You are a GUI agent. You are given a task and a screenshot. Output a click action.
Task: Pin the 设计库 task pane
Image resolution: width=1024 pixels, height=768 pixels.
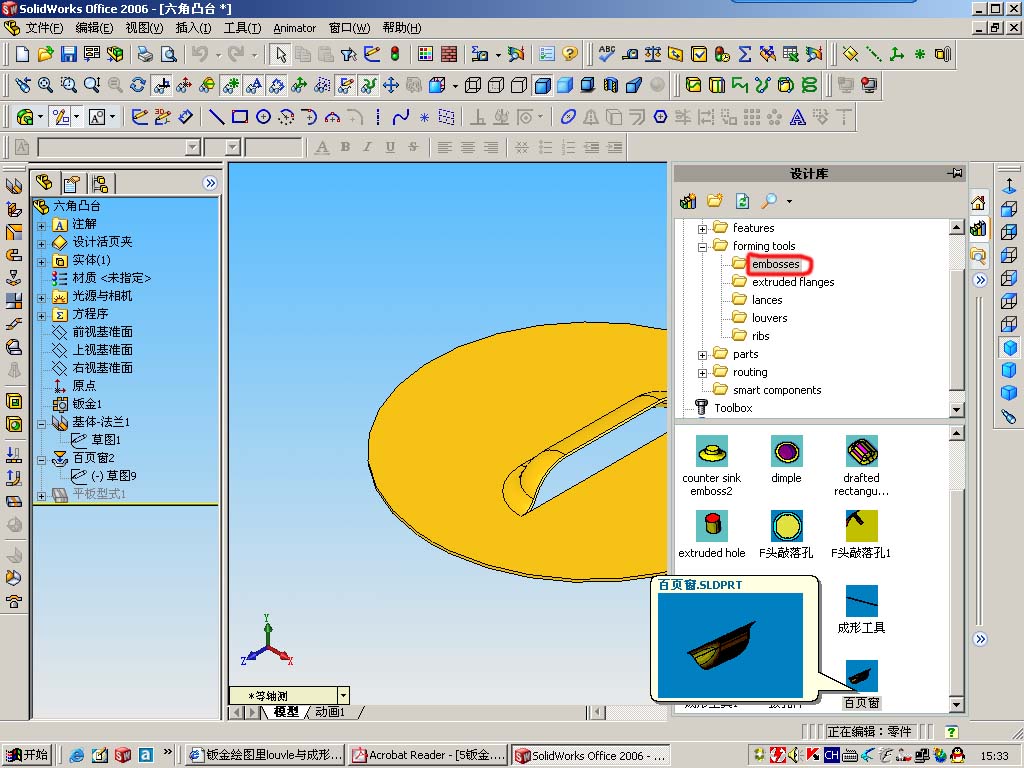pyautogui.click(x=955, y=173)
